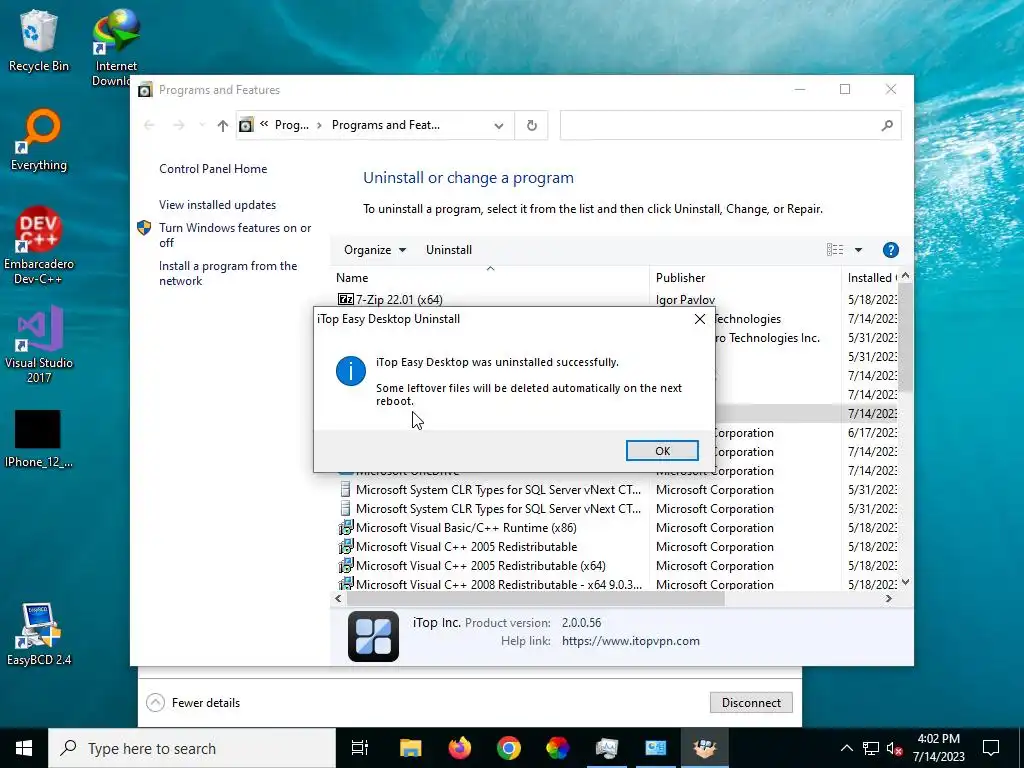Open File Explorer from the taskbar
Image resolution: width=1024 pixels, height=768 pixels.
point(411,748)
